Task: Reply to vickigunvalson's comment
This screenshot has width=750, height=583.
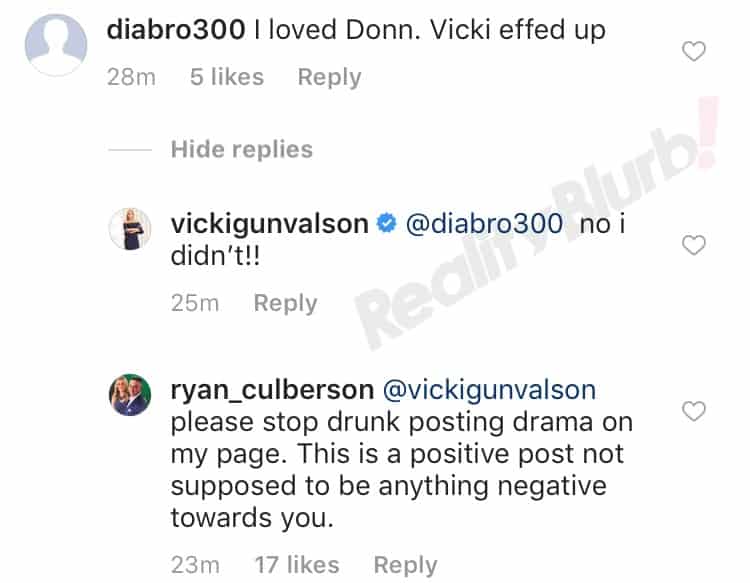Action: (285, 303)
